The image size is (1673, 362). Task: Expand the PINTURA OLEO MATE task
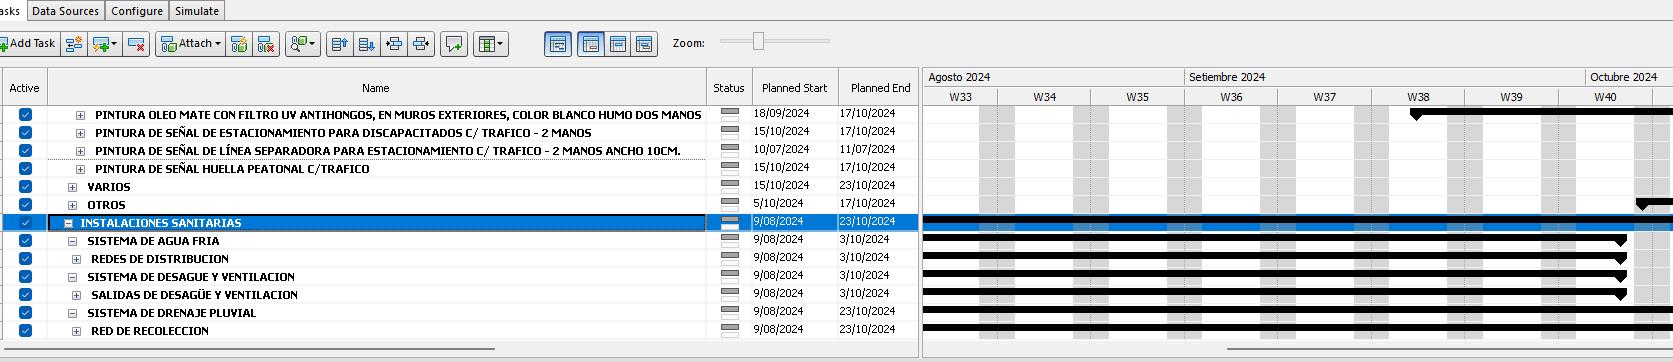click(81, 115)
